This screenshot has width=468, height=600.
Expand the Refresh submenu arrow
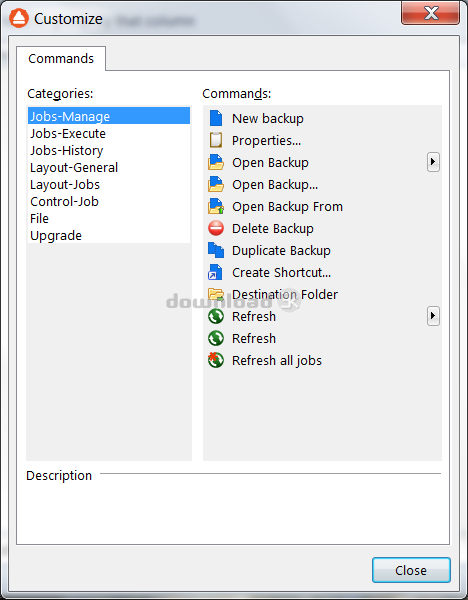pyautogui.click(x=433, y=316)
